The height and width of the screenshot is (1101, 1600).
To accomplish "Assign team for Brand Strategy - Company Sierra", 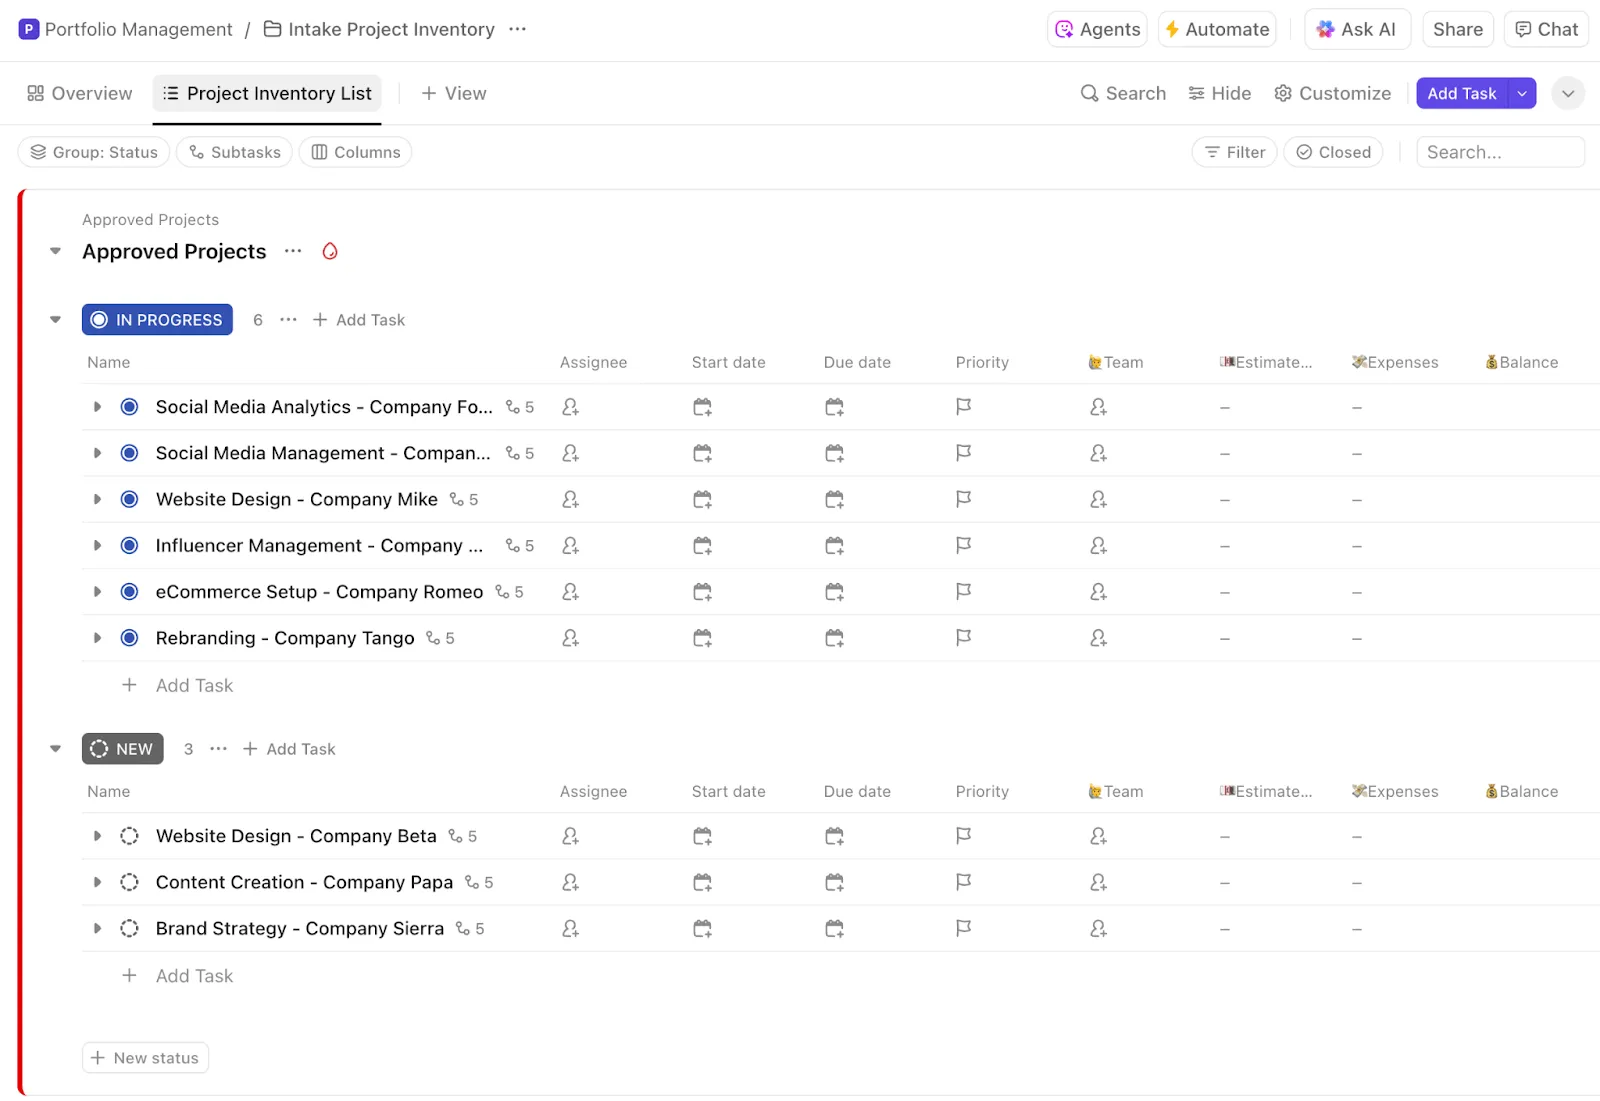I will [1098, 929].
